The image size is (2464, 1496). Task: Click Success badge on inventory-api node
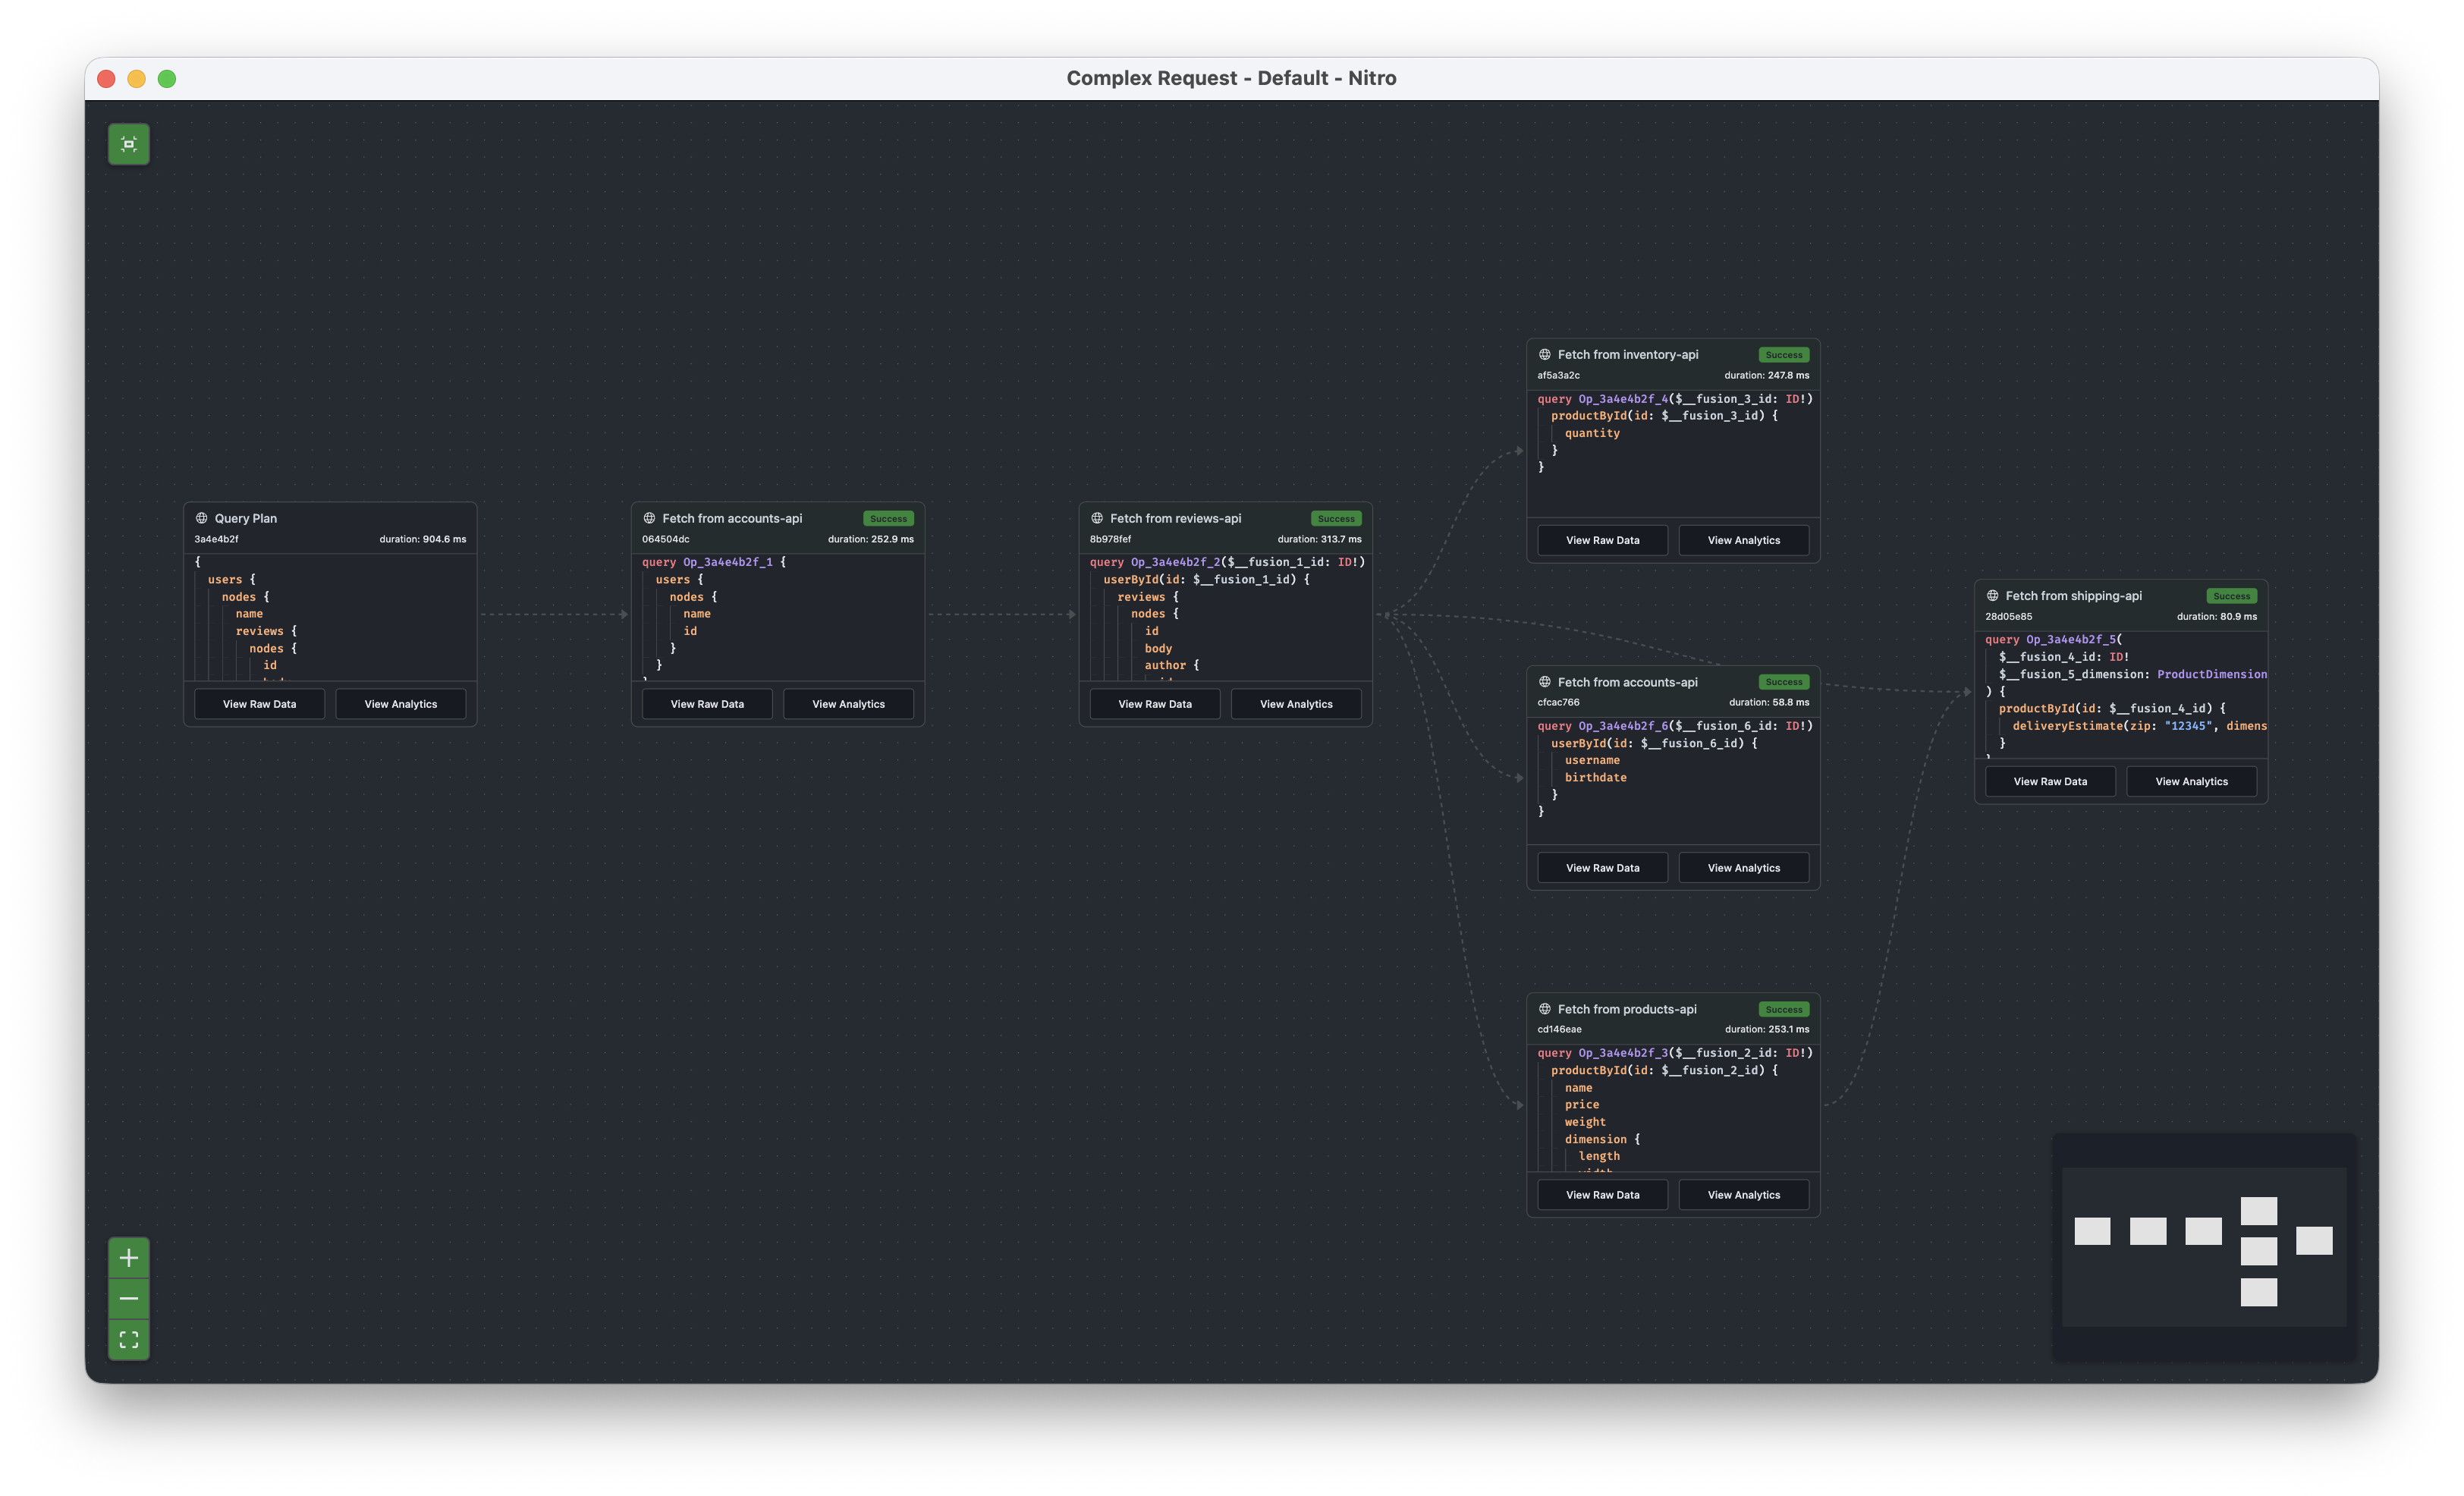[x=1784, y=355]
